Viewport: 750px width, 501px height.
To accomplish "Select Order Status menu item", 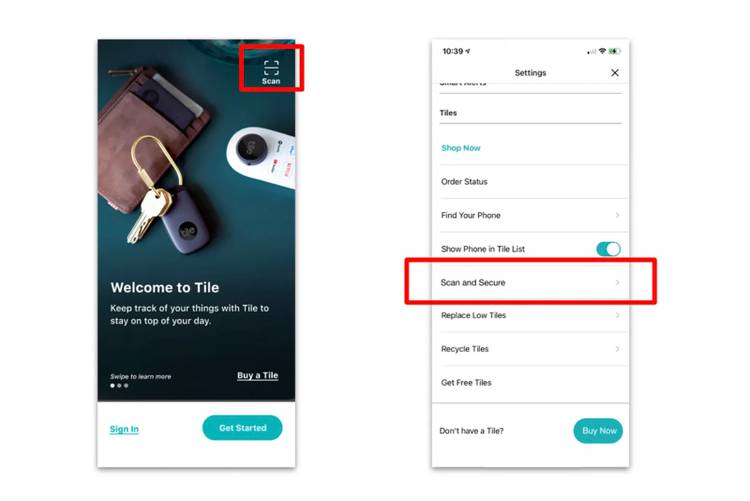I will pyautogui.click(x=530, y=182).
